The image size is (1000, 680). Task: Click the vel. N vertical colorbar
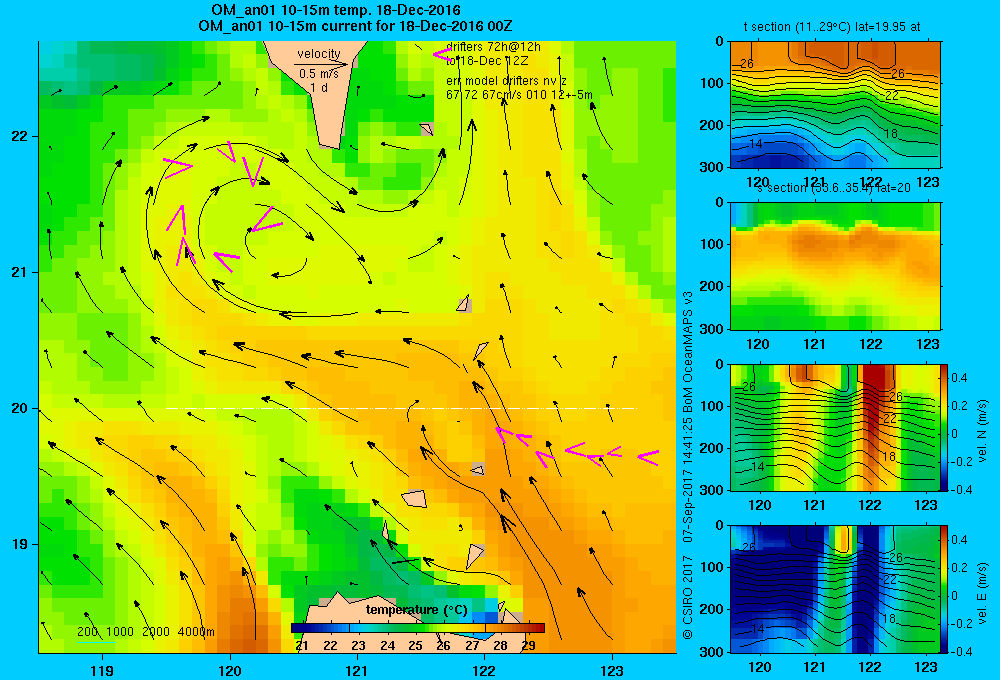pyautogui.click(x=945, y=427)
